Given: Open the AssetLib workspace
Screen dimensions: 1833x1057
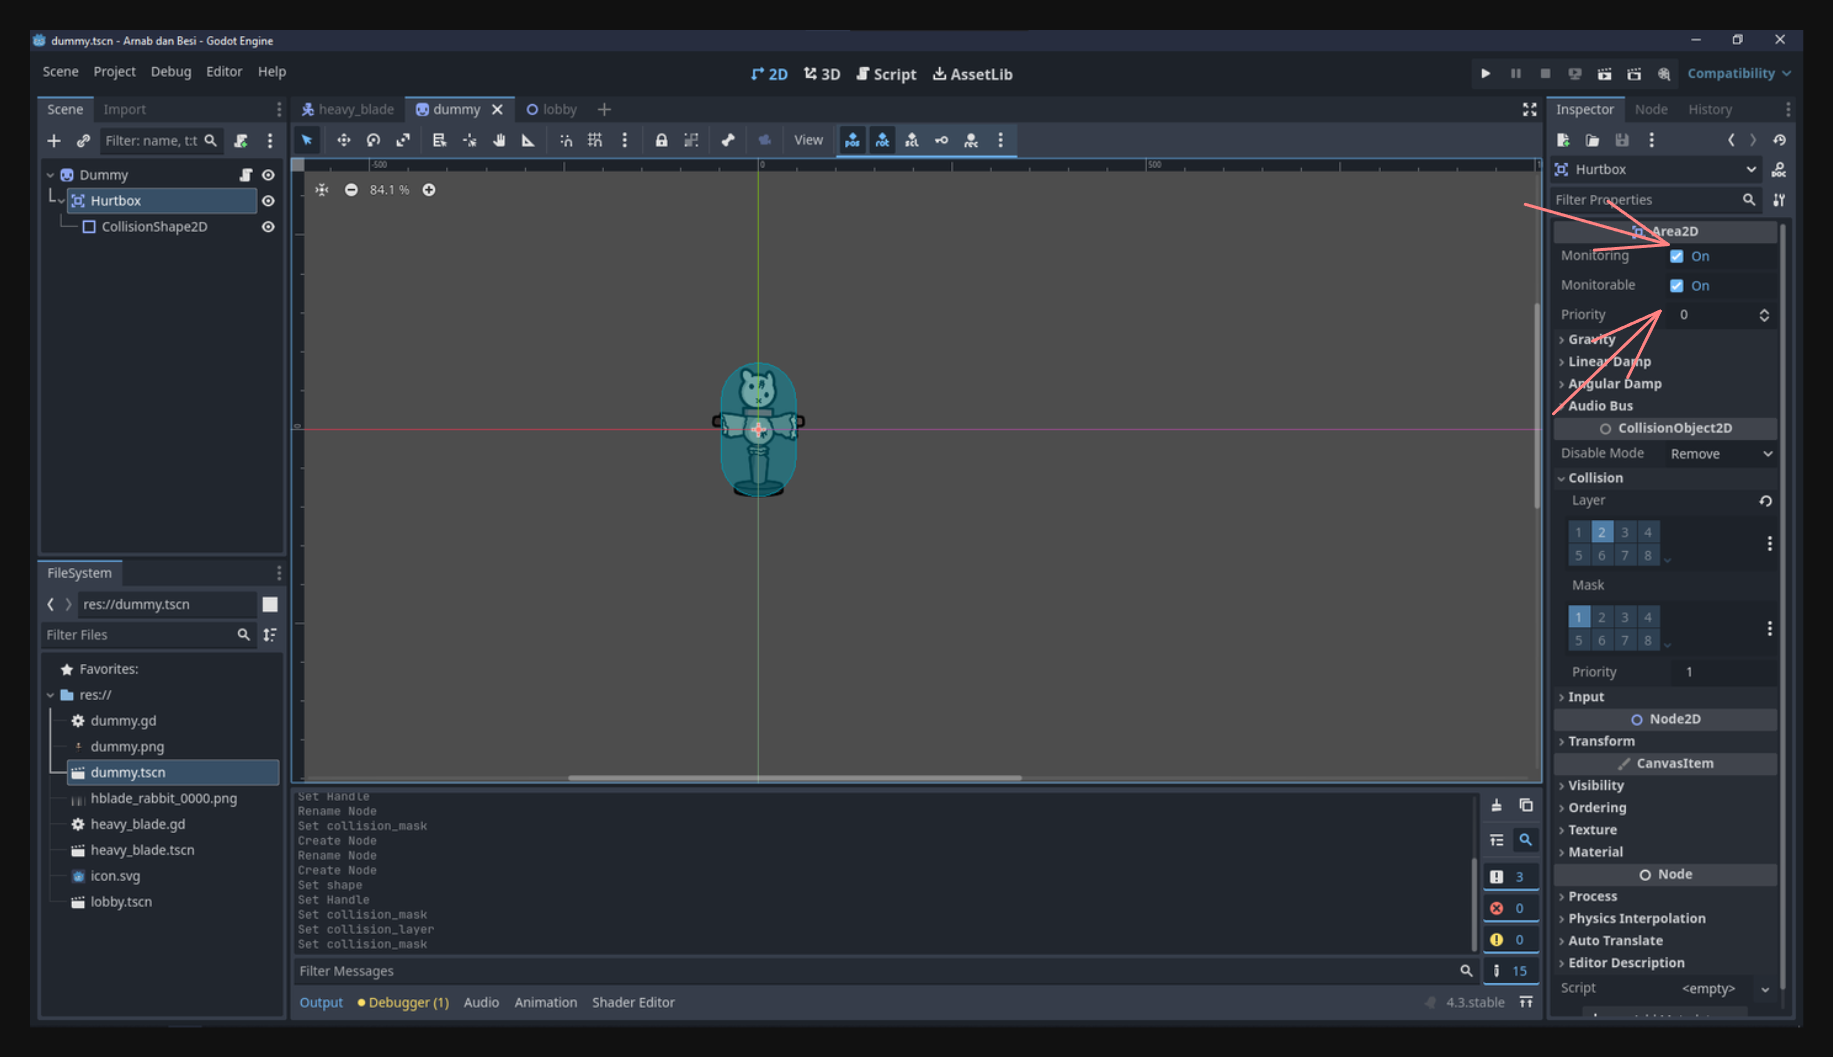Looking at the screenshot, I should pyautogui.click(x=972, y=74).
